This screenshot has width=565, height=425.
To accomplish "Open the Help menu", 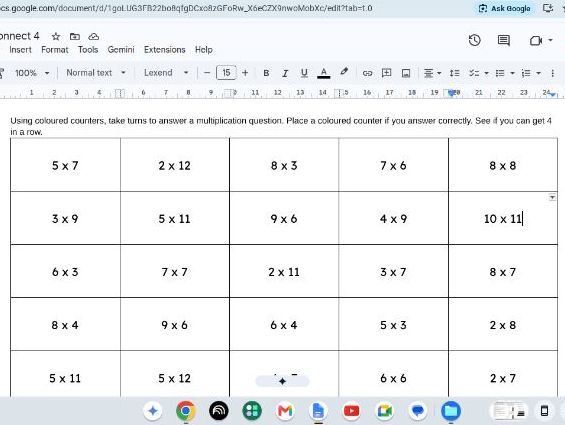I will click(204, 50).
